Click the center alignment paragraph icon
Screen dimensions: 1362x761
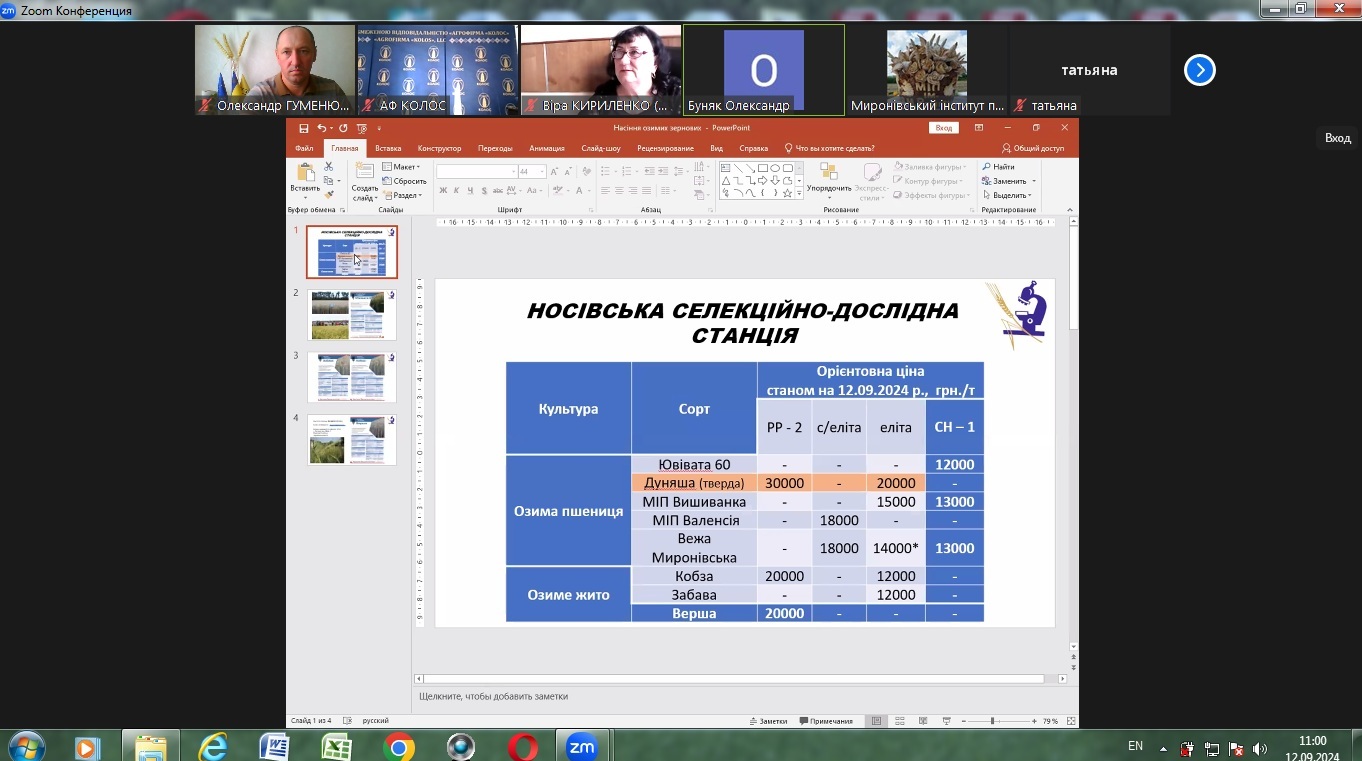[x=619, y=190]
